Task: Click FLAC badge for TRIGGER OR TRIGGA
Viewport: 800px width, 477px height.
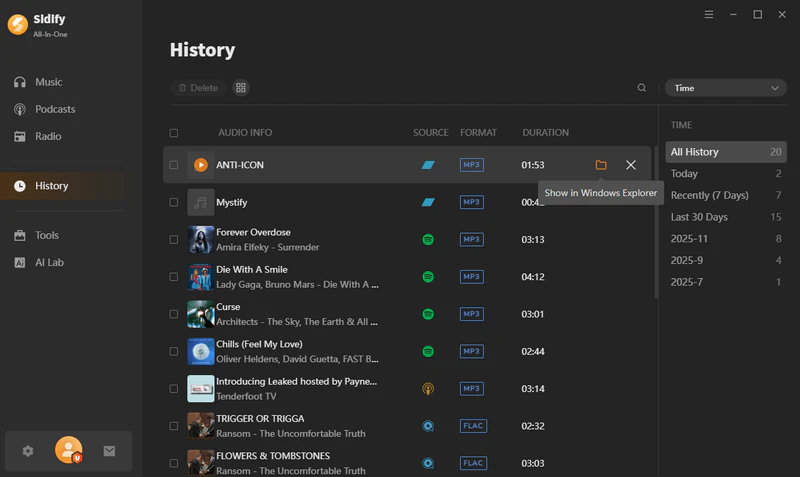Action: [x=473, y=425]
